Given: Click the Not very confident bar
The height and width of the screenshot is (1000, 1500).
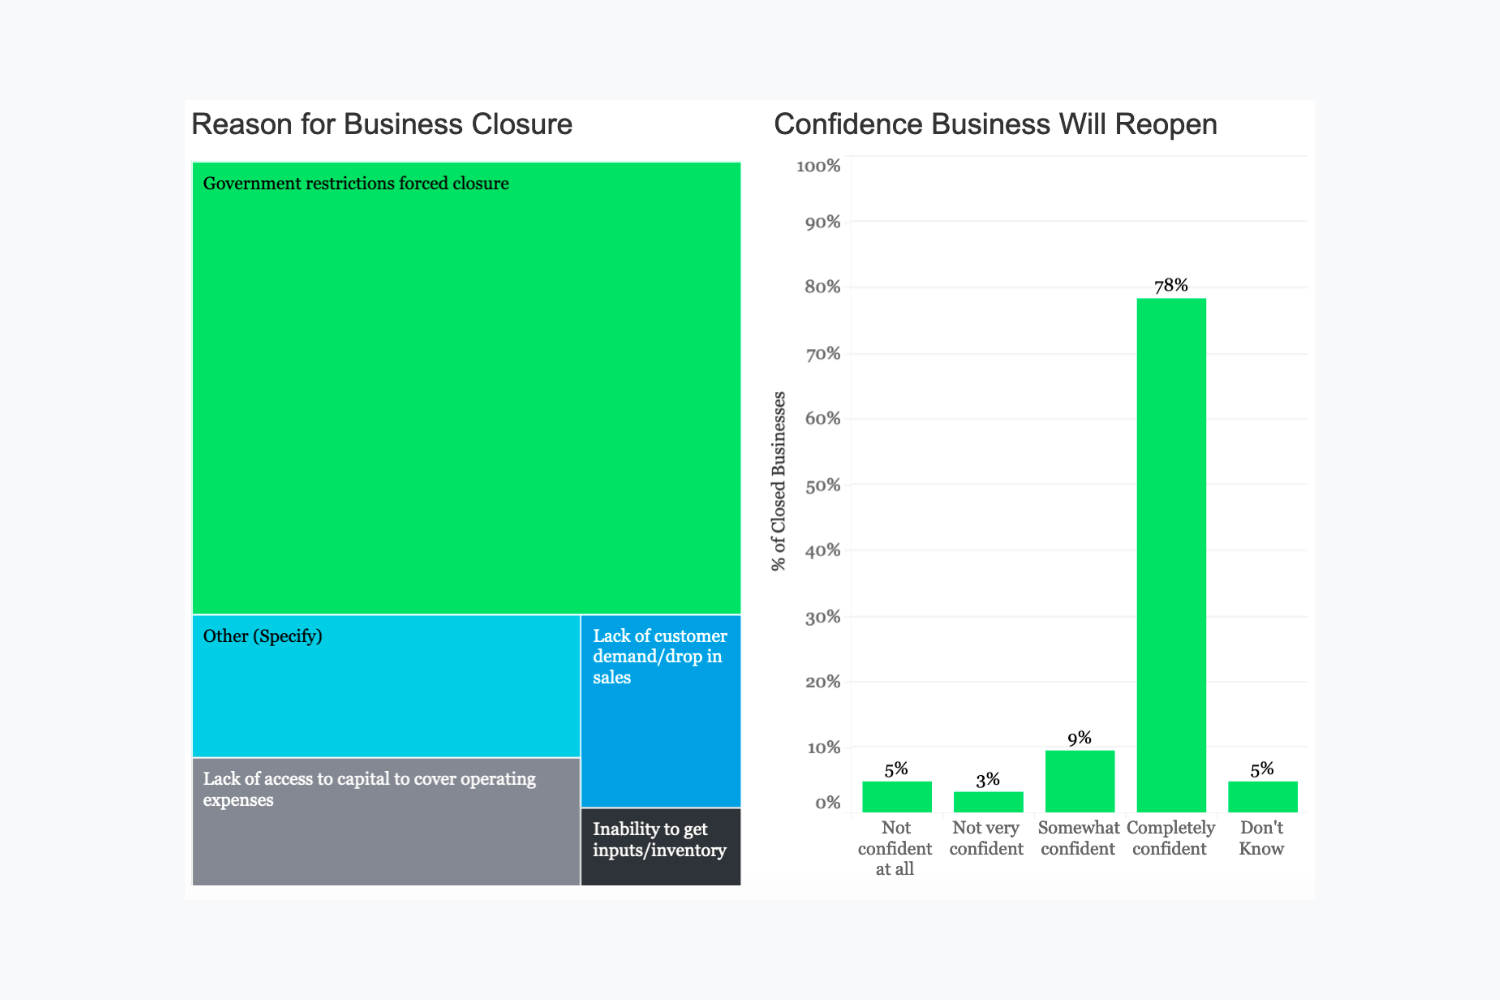Looking at the screenshot, I should 988,802.
